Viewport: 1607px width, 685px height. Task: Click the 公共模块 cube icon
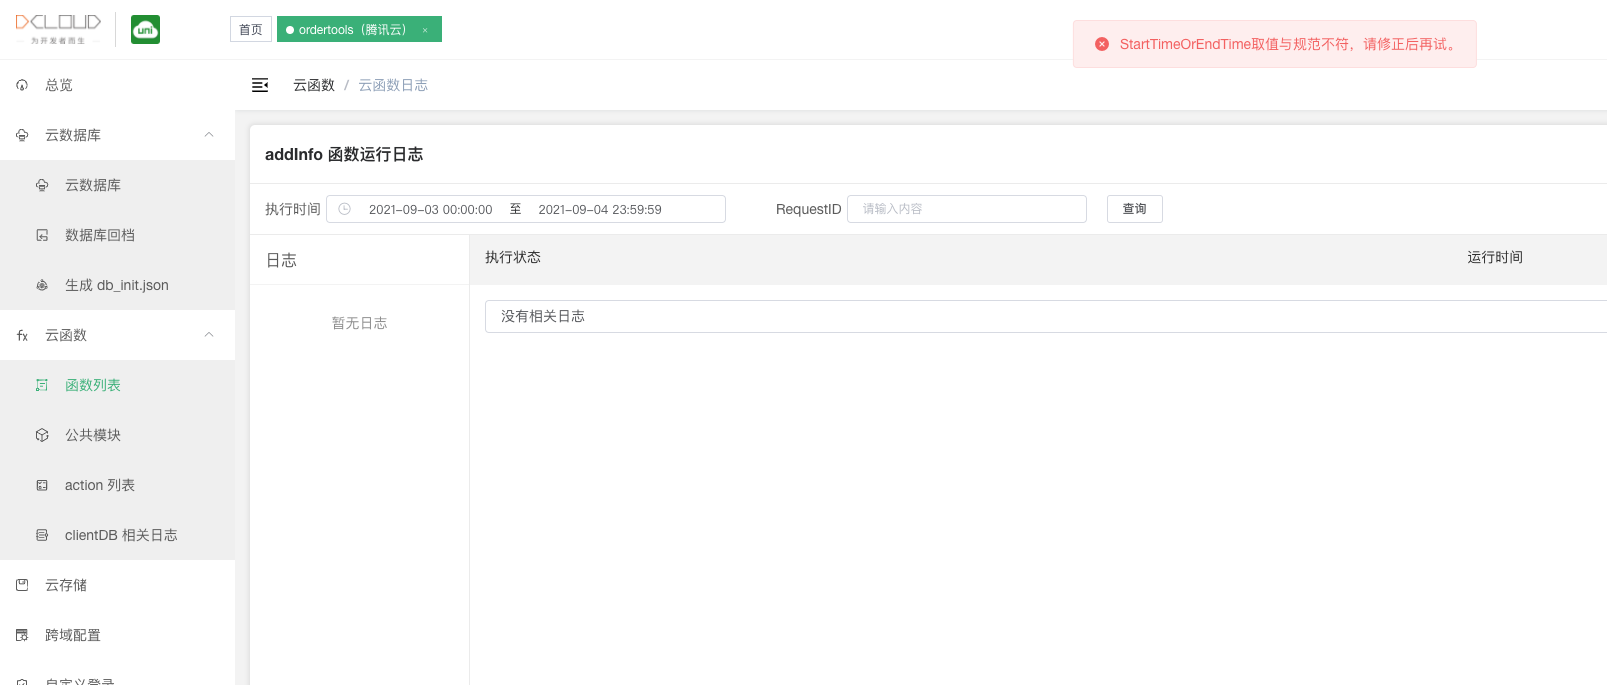click(42, 435)
